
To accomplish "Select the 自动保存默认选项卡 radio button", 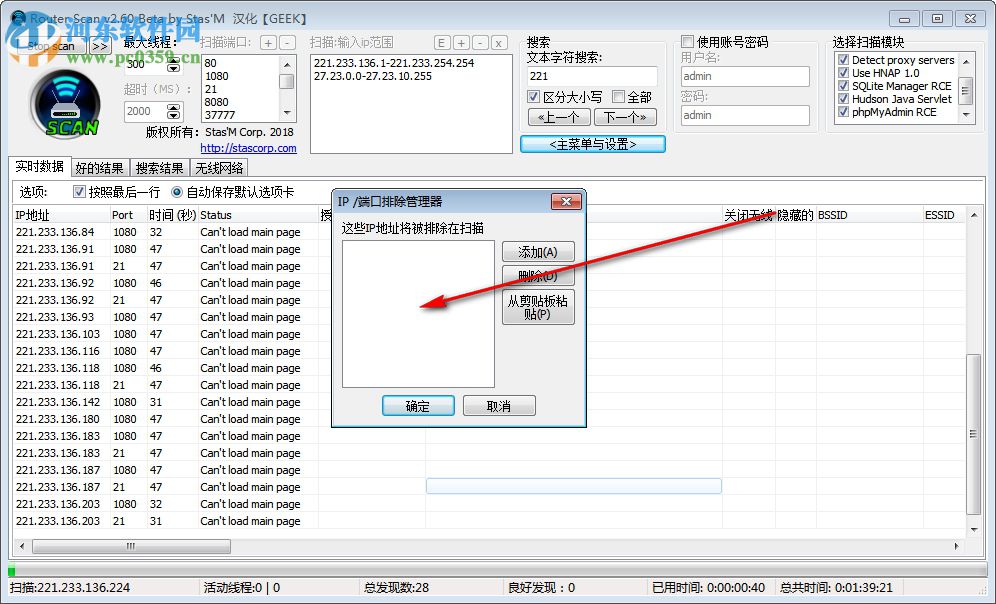I will tap(176, 193).
